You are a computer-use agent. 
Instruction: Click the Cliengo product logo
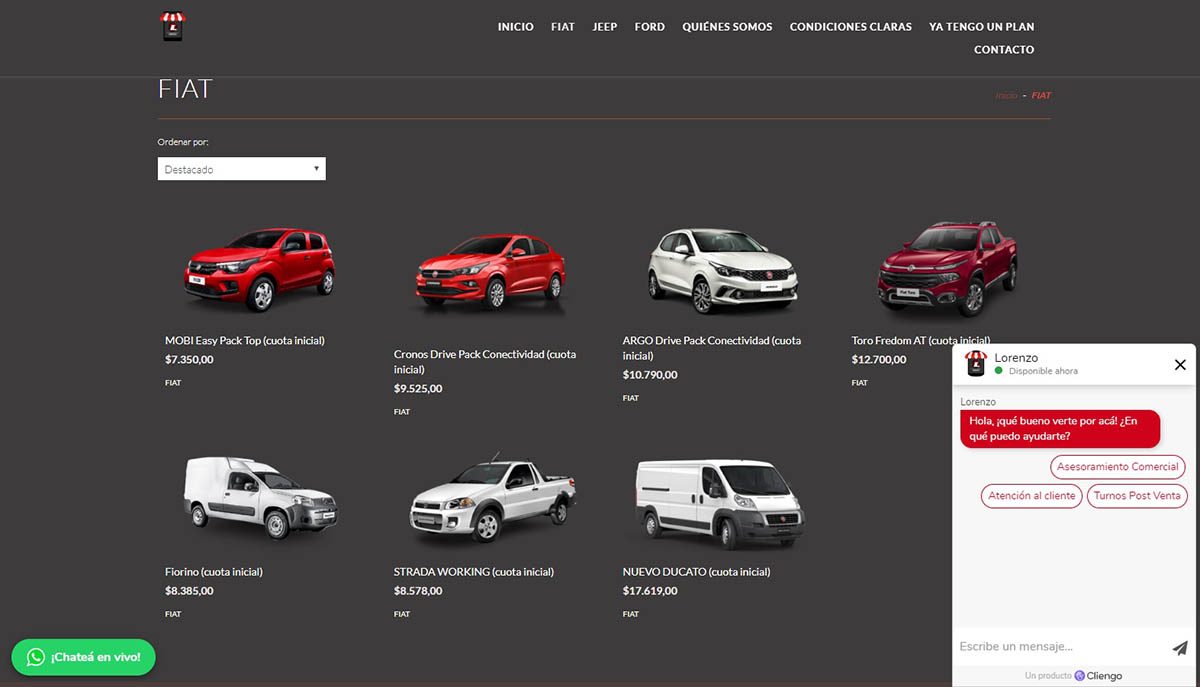1098,676
